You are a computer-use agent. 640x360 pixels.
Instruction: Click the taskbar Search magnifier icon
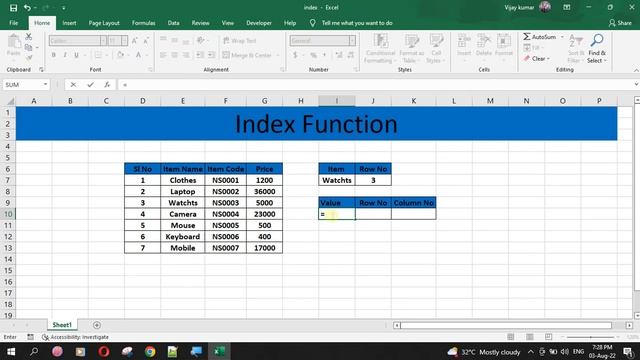(x=34, y=351)
